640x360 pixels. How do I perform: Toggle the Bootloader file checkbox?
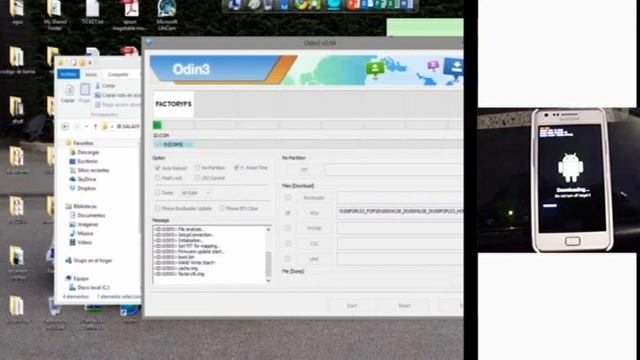pyautogui.click(x=288, y=198)
